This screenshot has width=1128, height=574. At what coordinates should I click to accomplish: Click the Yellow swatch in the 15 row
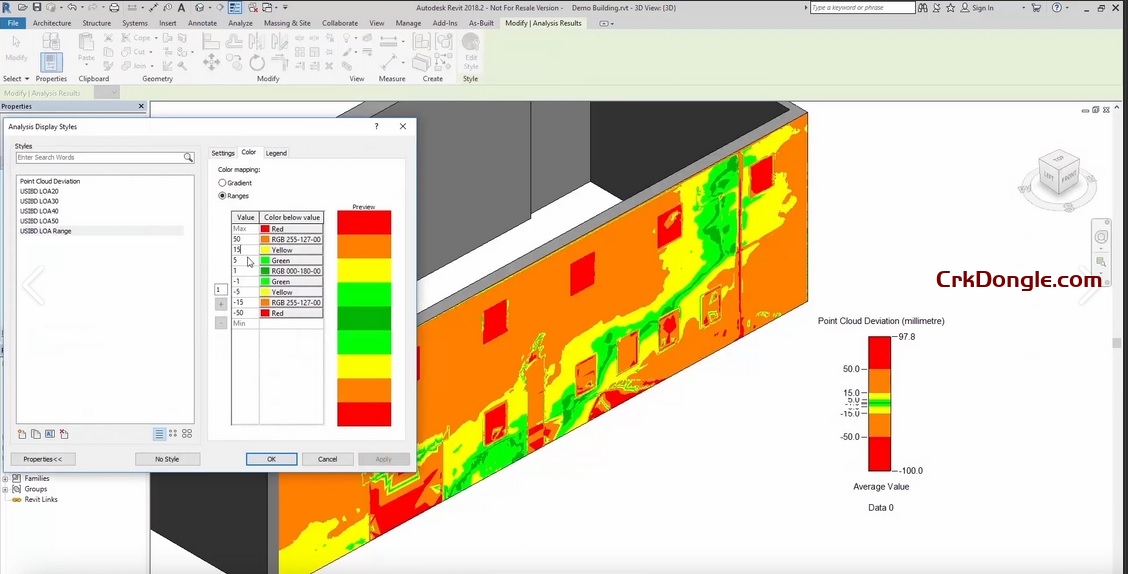pyautogui.click(x=265, y=250)
